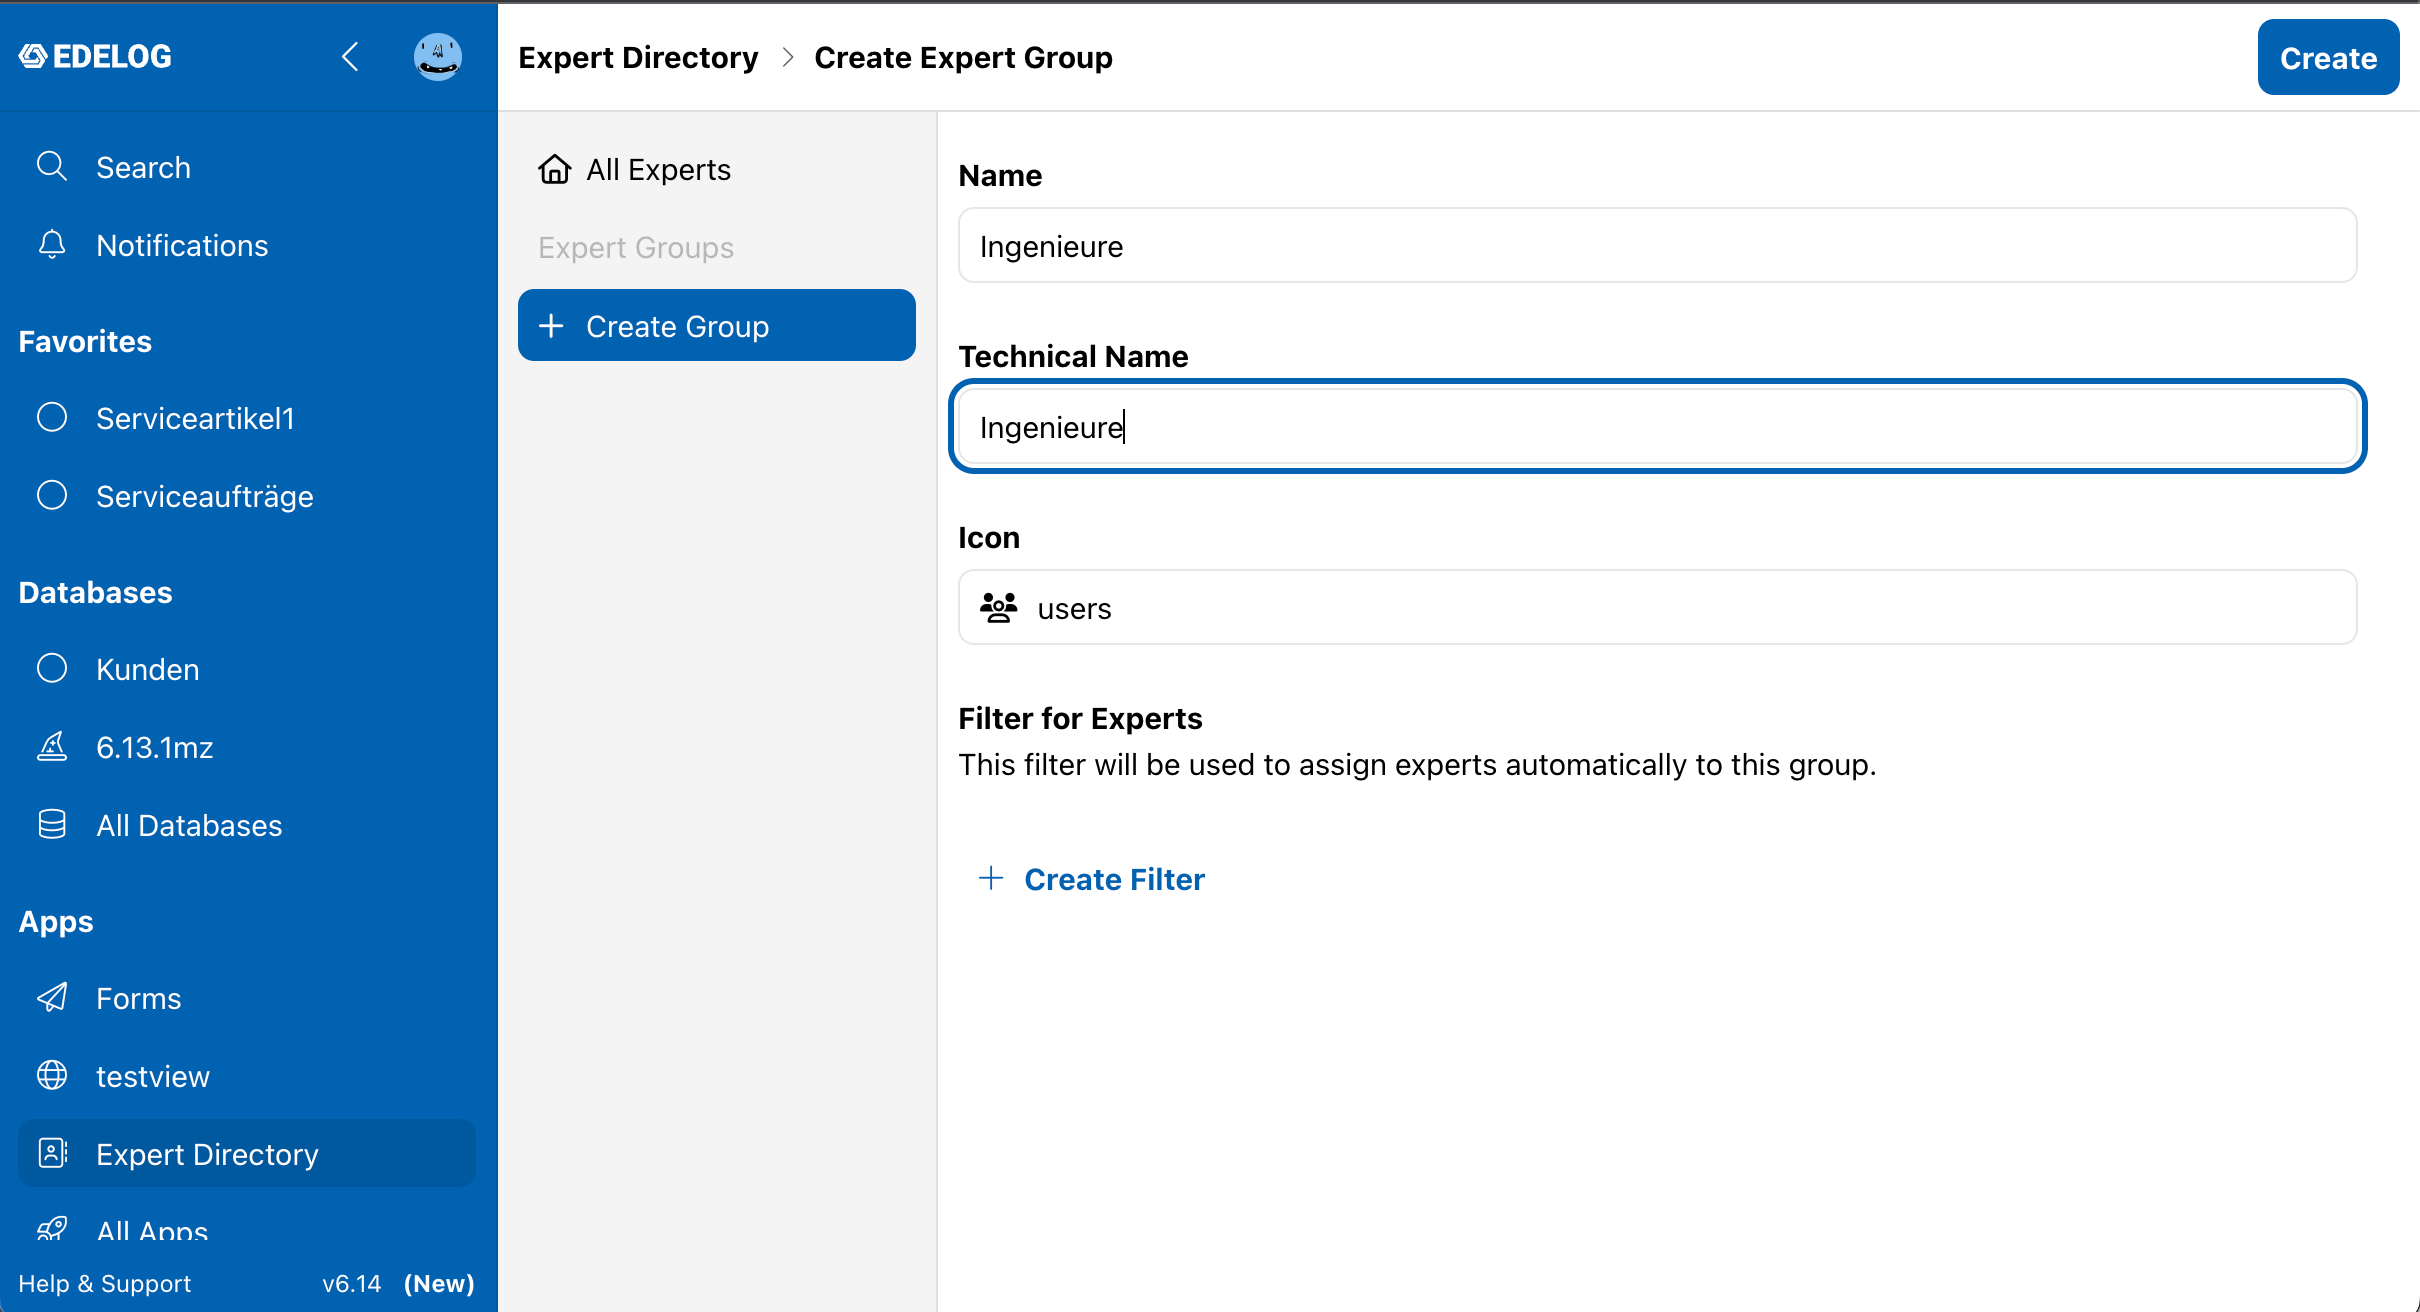This screenshot has width=2420, height=1312.
Task: Click the Create Expert Group breadcrumb title
Action: (963, 57)
